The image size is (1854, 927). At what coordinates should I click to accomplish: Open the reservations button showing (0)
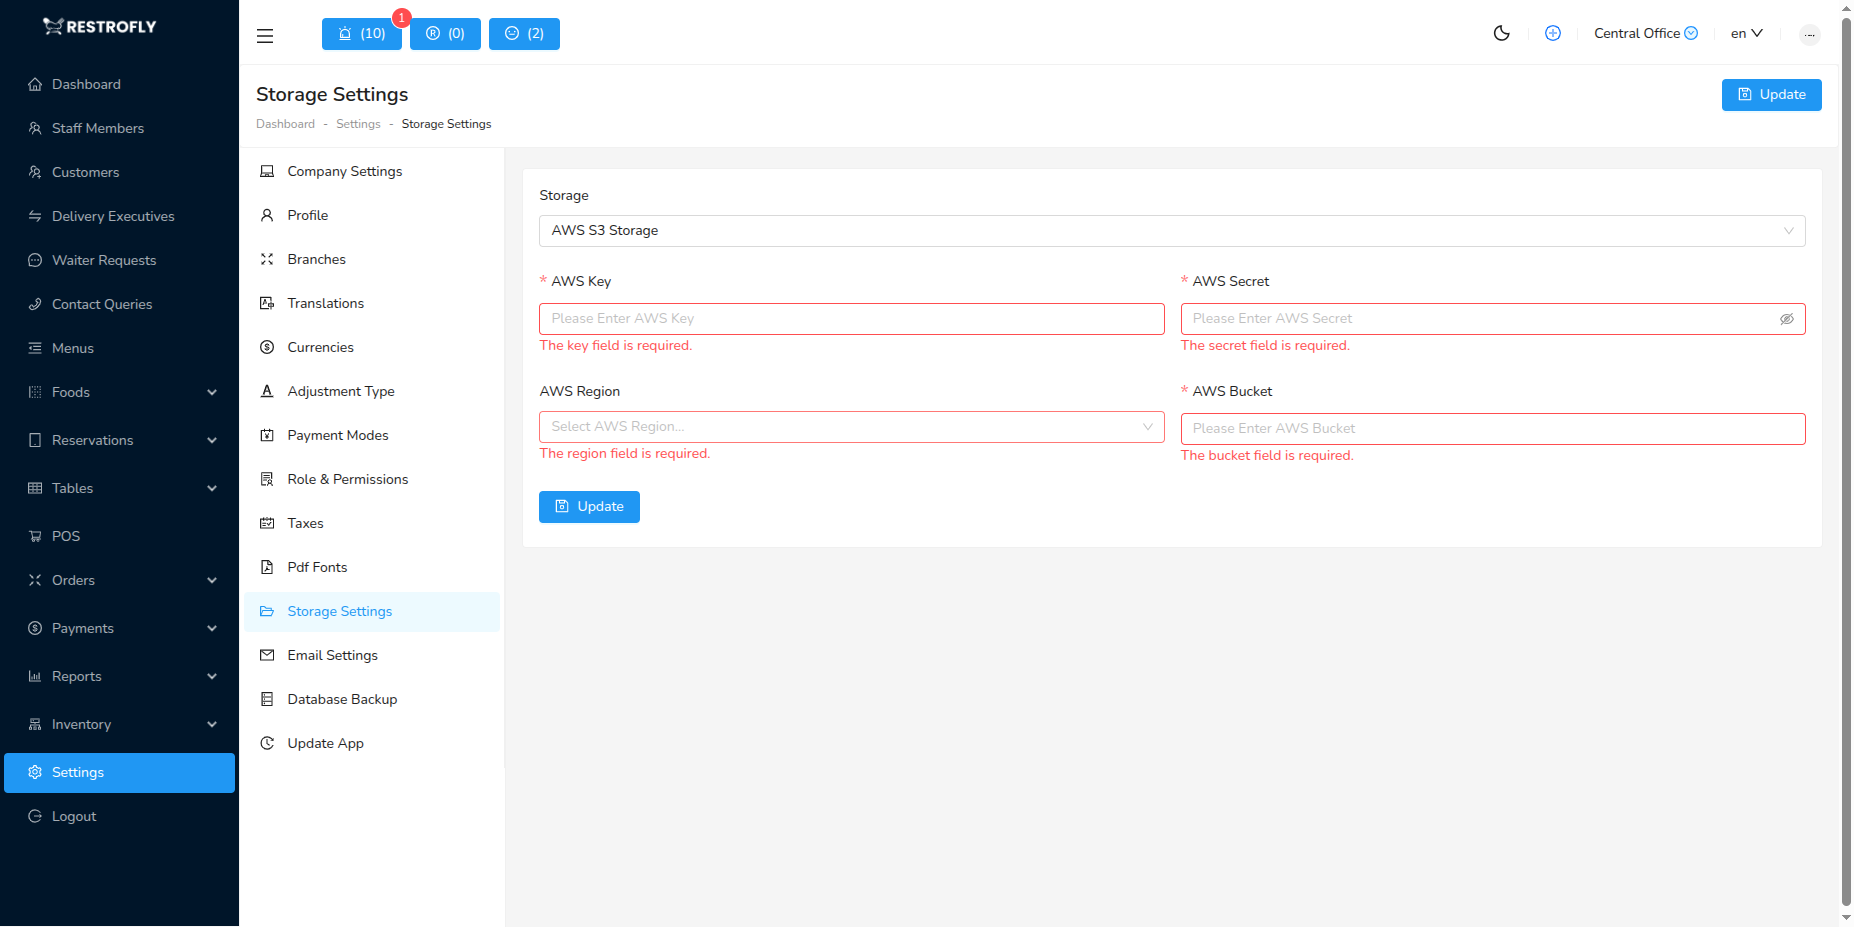point(445,34)
